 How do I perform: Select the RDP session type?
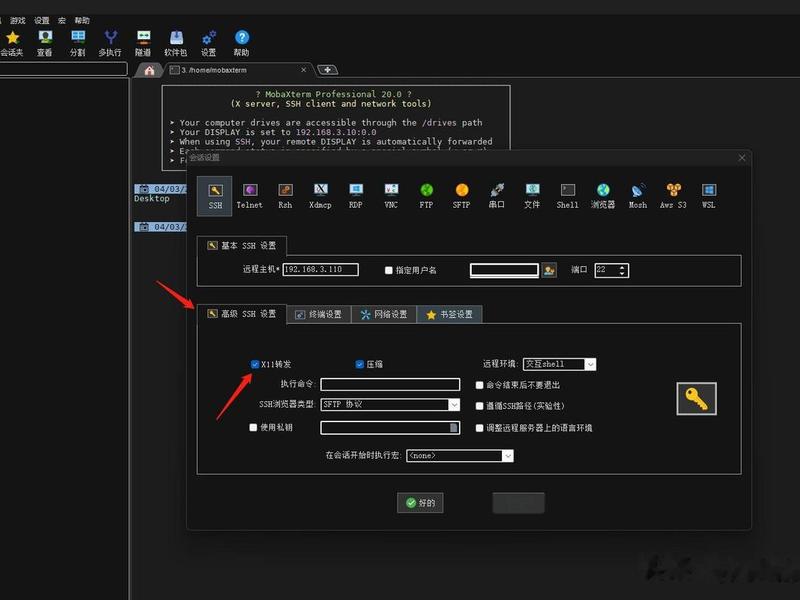pos(356,196)
